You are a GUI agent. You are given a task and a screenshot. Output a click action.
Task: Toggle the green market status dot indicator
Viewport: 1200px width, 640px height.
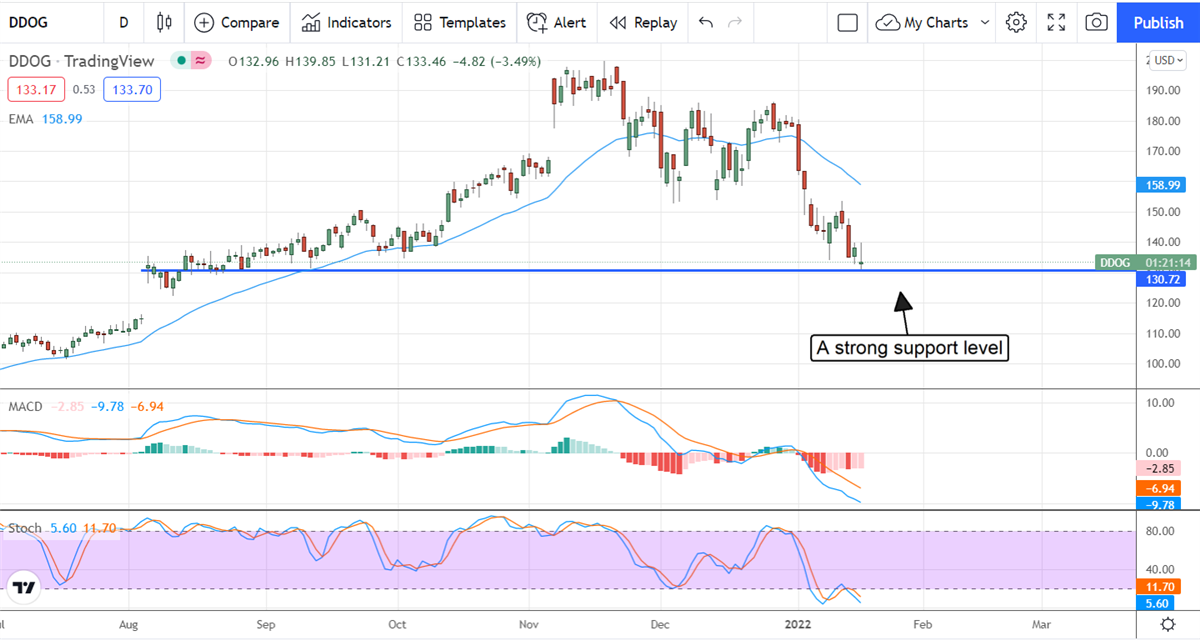180,61
